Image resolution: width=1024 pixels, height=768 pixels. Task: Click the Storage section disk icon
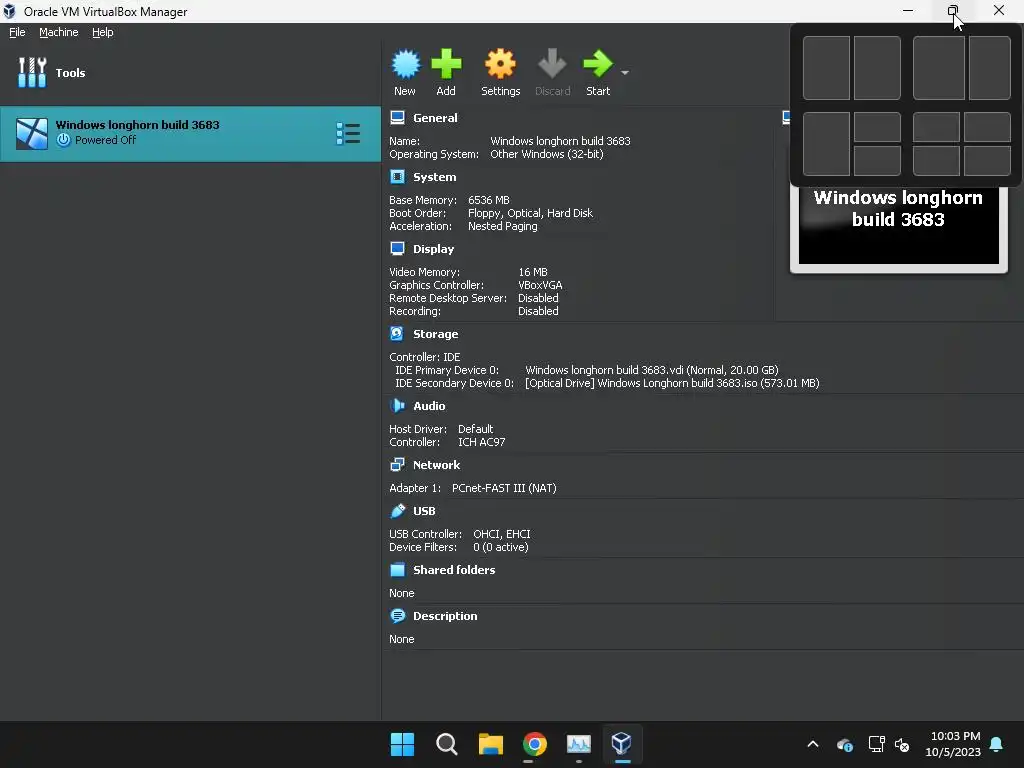pos(397,333)
